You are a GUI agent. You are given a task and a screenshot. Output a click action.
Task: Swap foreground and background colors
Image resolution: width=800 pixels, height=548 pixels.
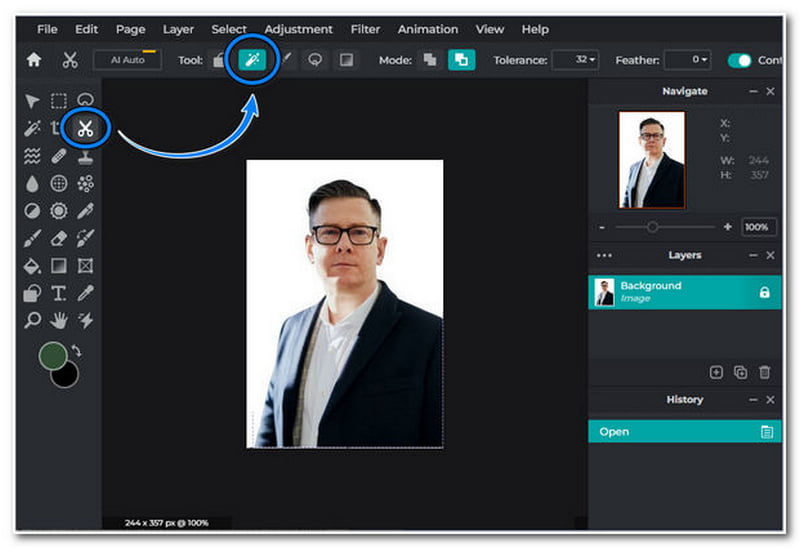(76, 351)
